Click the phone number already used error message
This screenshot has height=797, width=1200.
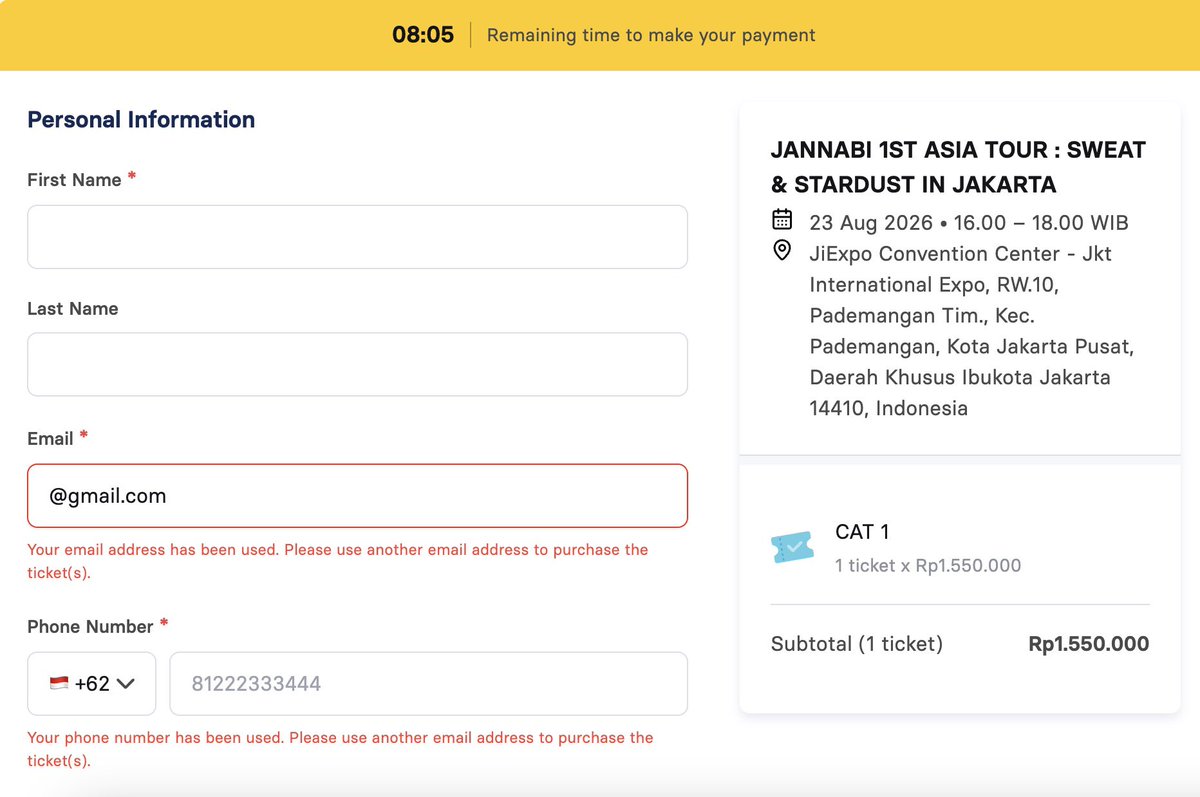tap(340, 749)
